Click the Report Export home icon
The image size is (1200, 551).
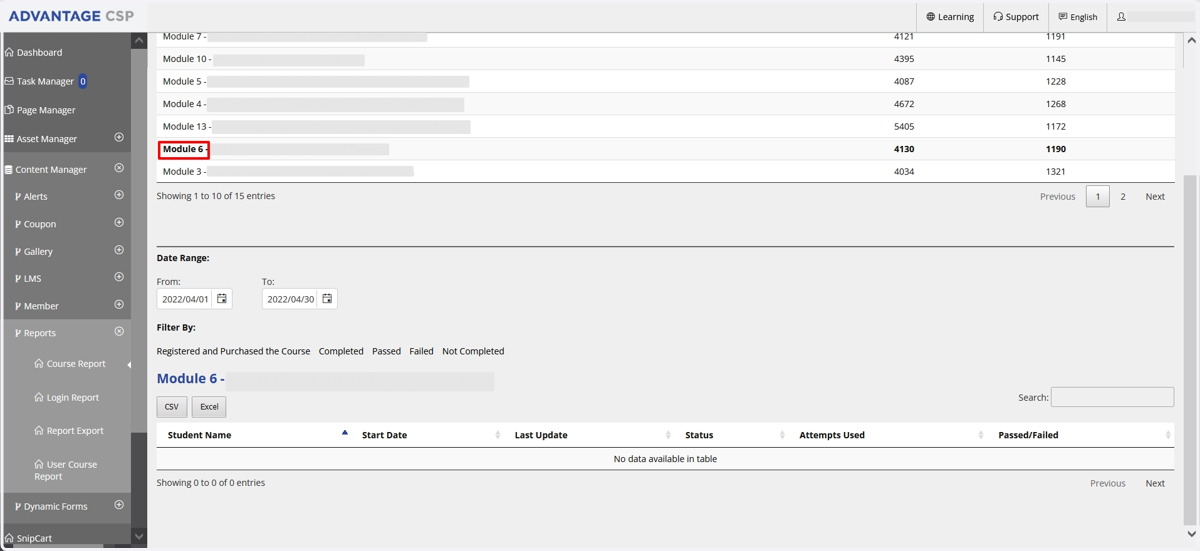point(39,430)
